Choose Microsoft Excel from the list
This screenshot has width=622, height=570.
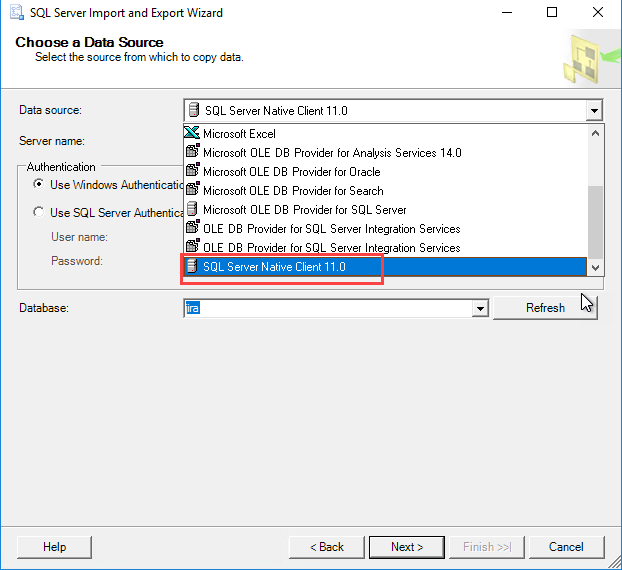pos(385,133)
